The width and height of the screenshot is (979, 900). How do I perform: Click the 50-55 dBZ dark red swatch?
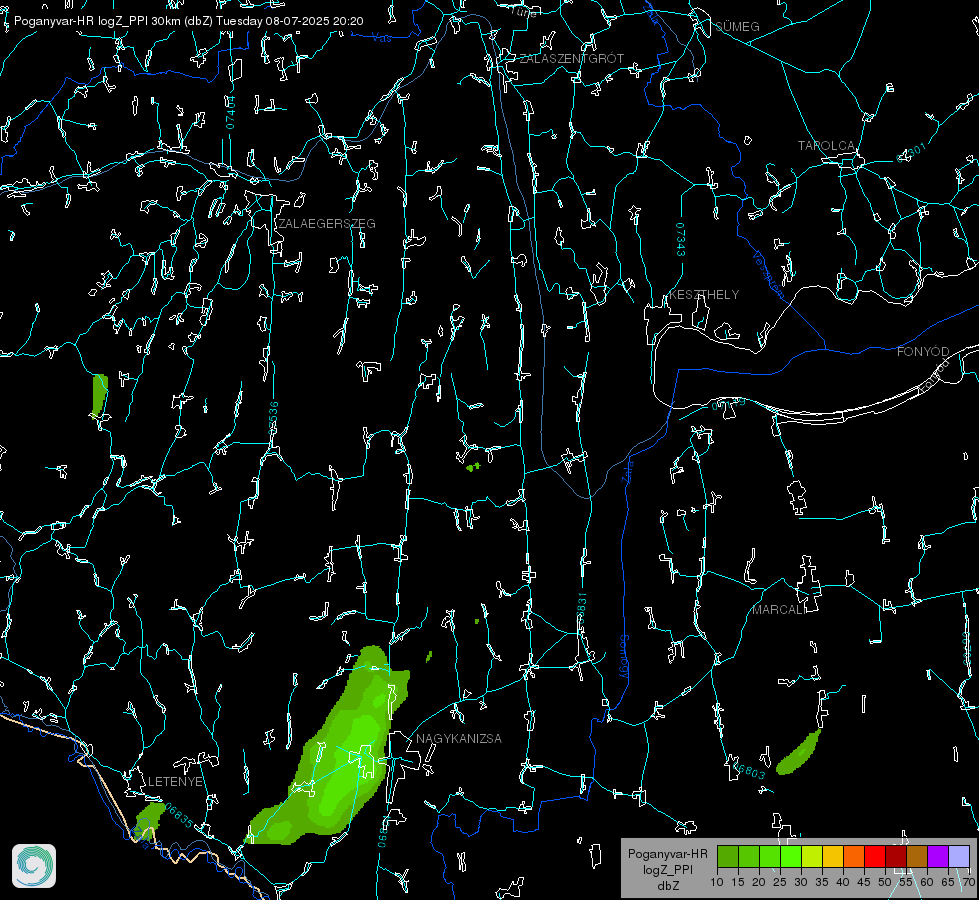tap(896, 856)
